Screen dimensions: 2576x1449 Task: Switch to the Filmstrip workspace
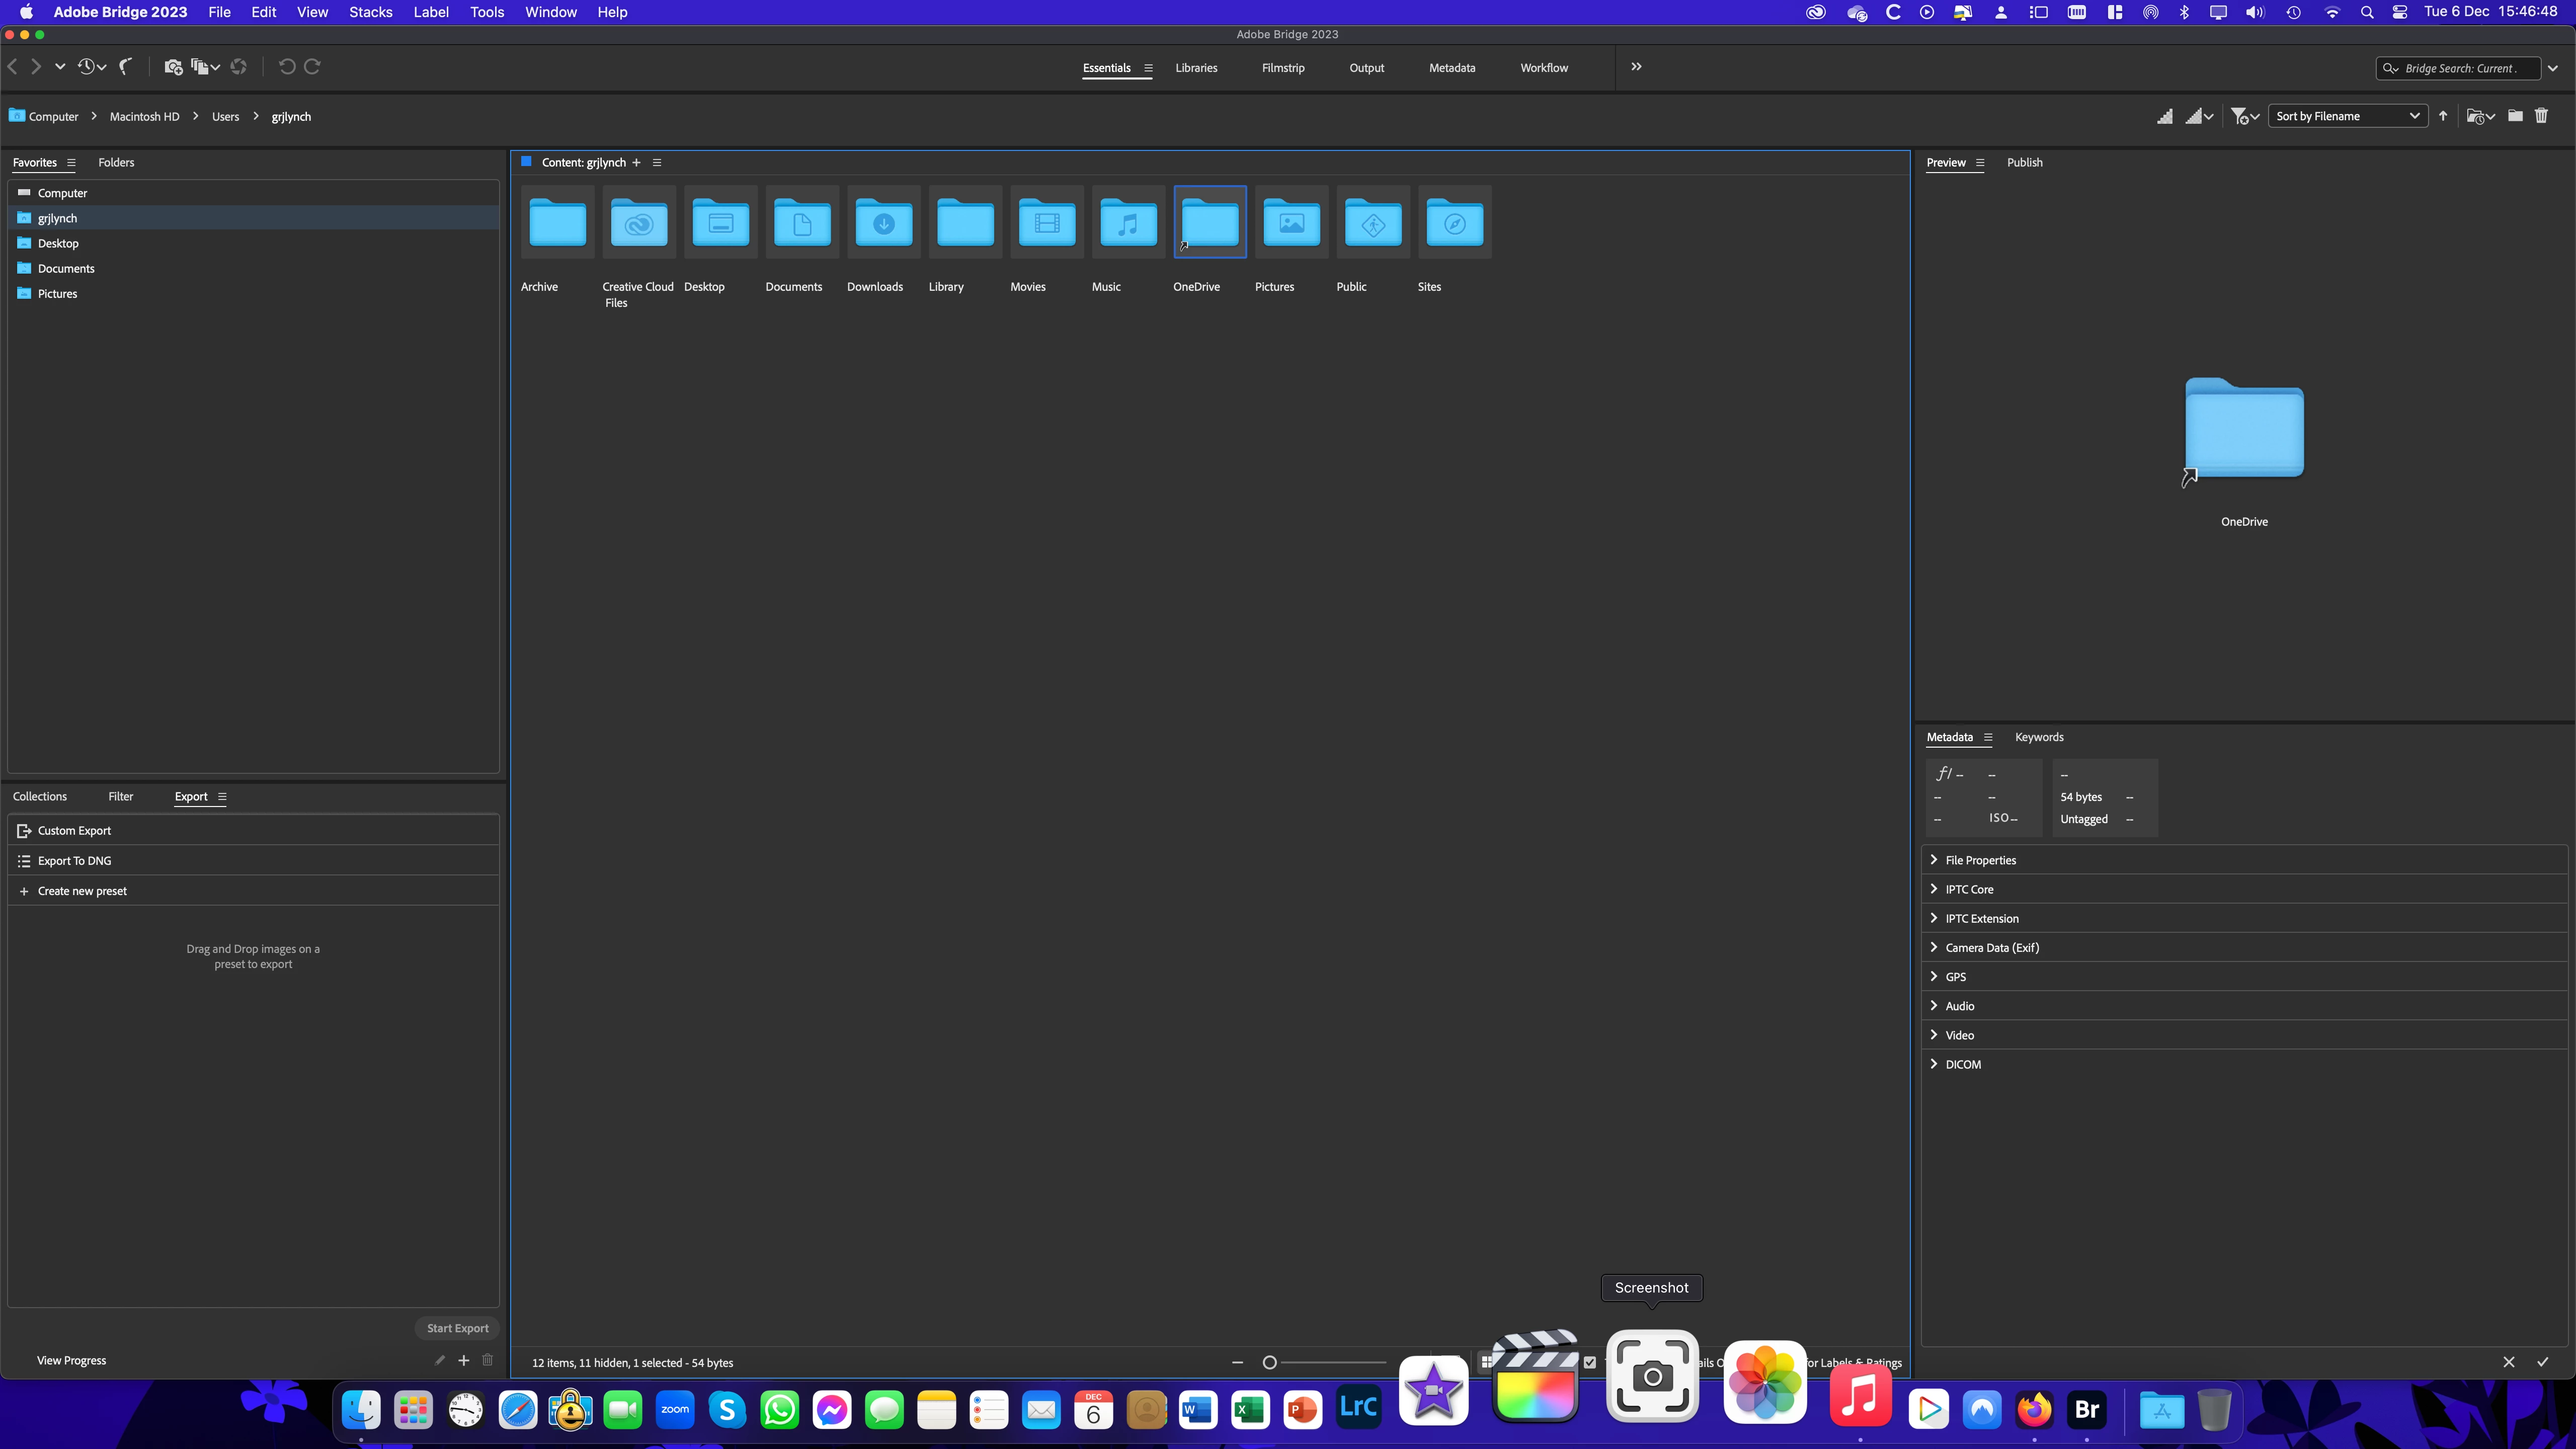1283,68
